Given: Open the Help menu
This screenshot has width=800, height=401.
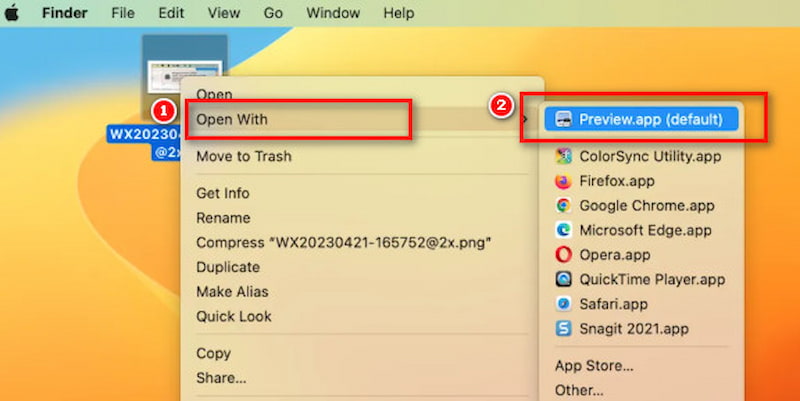Looking at the screenshot, I should (398, 13).
